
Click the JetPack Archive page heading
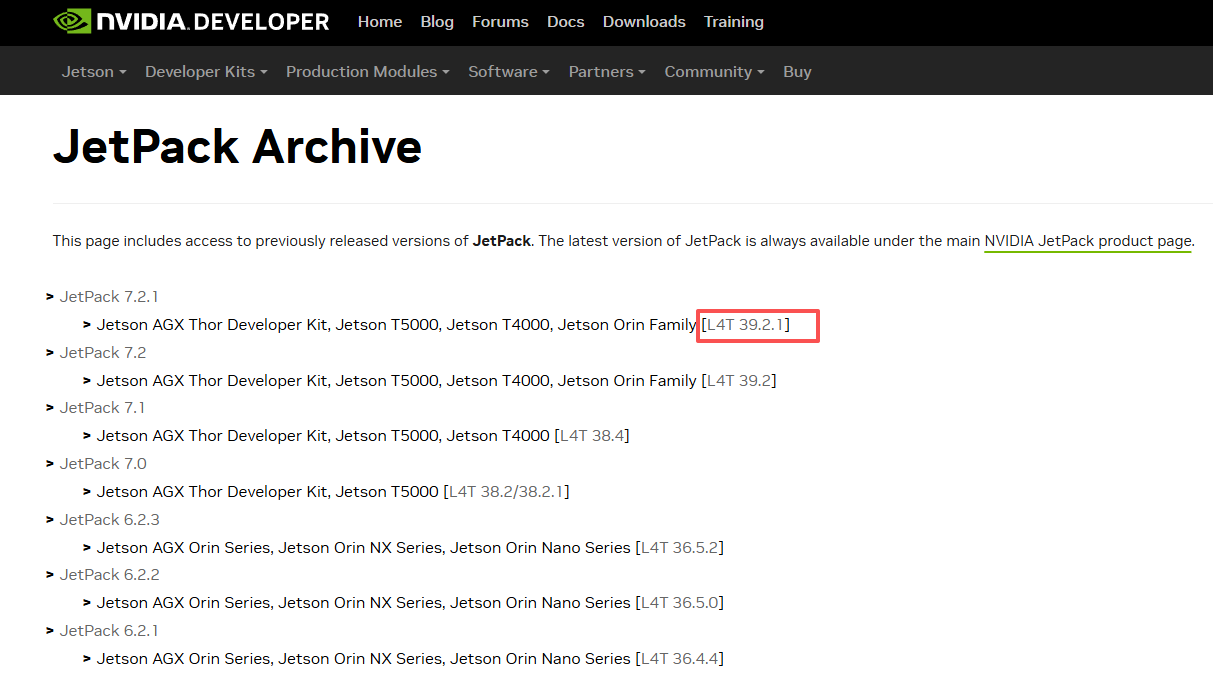(238, 147)
